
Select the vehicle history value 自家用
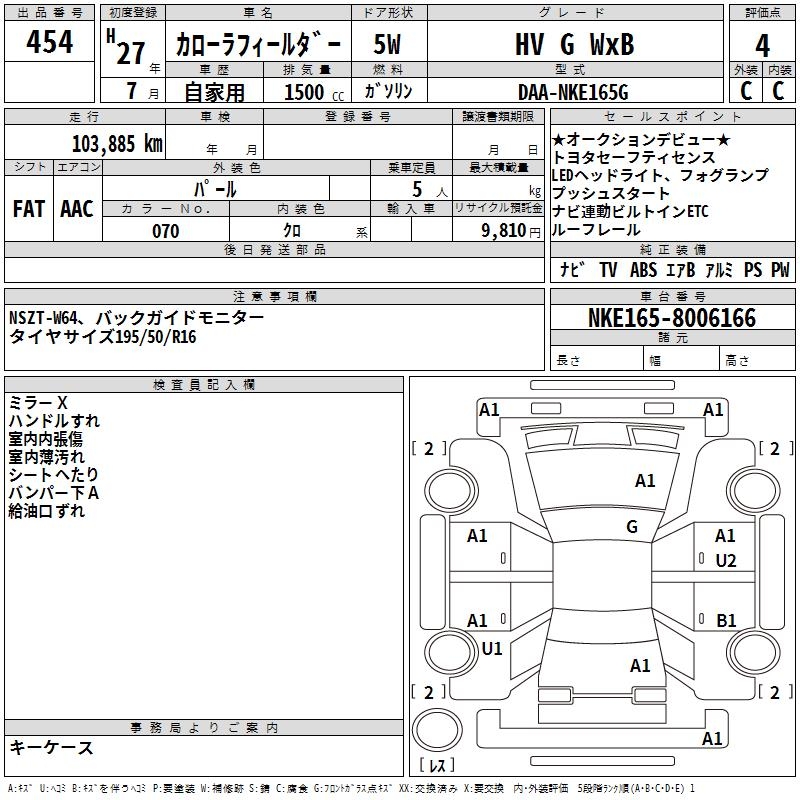coord(214,92)
